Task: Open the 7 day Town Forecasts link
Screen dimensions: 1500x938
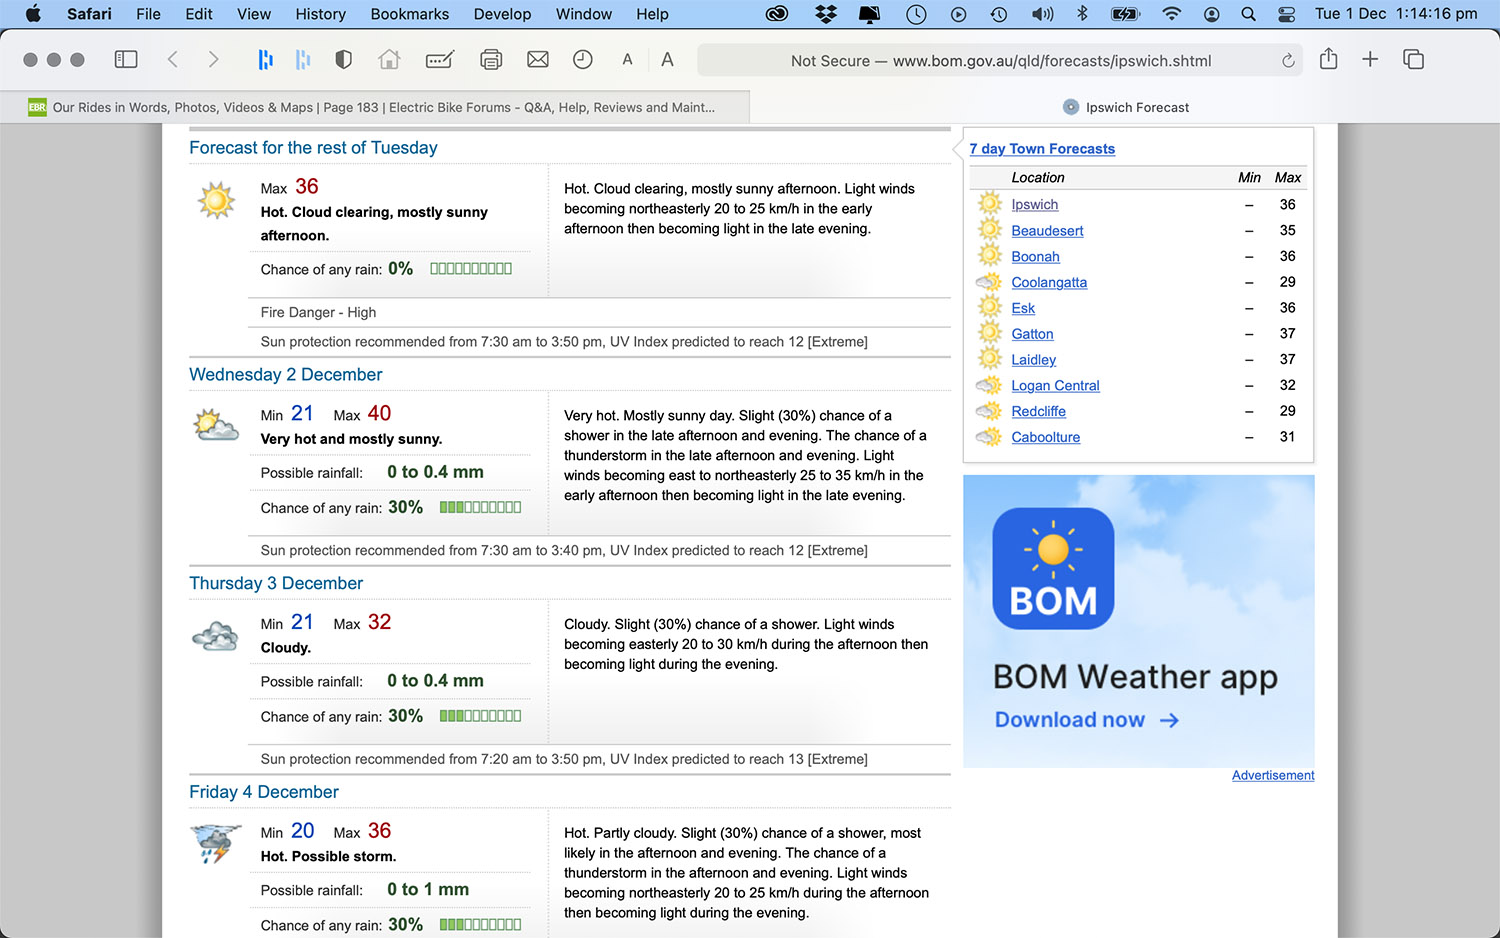Action: (1042, 149)
